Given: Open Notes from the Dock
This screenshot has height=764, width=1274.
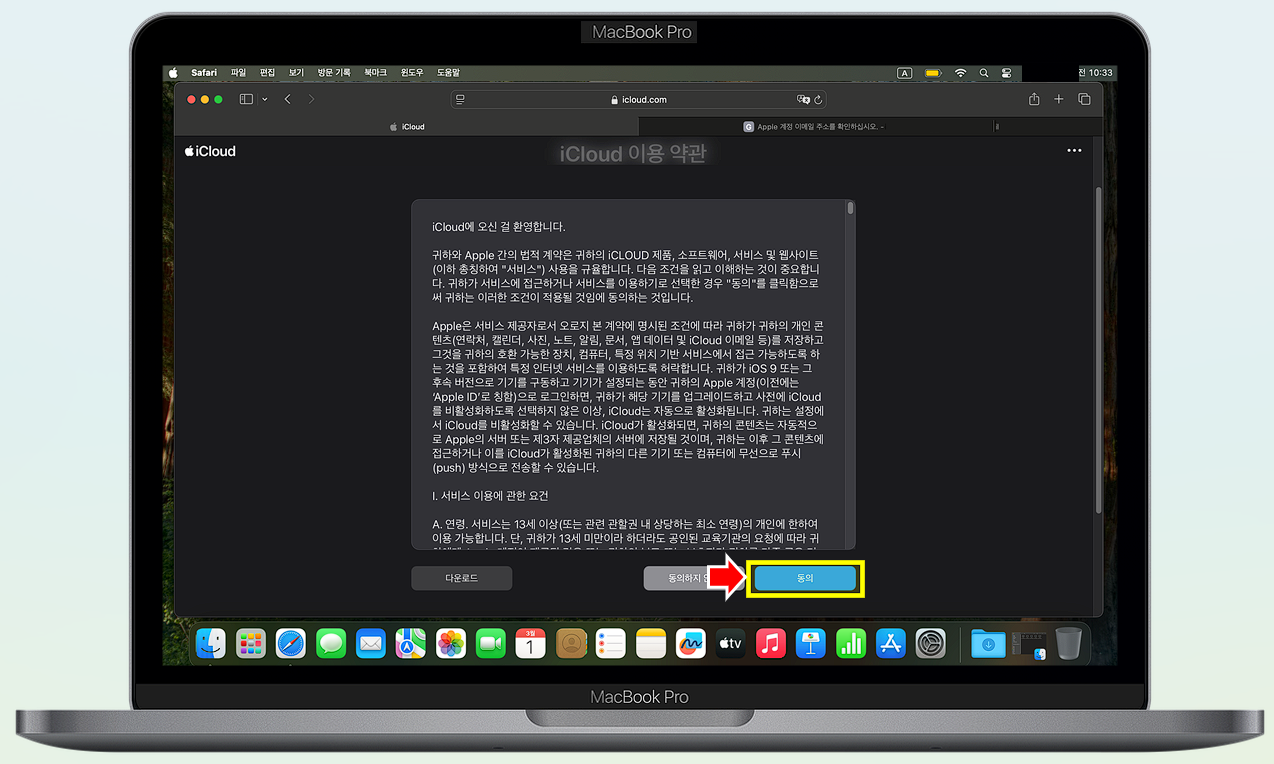Looking at the screenshot, I should 651,643.
